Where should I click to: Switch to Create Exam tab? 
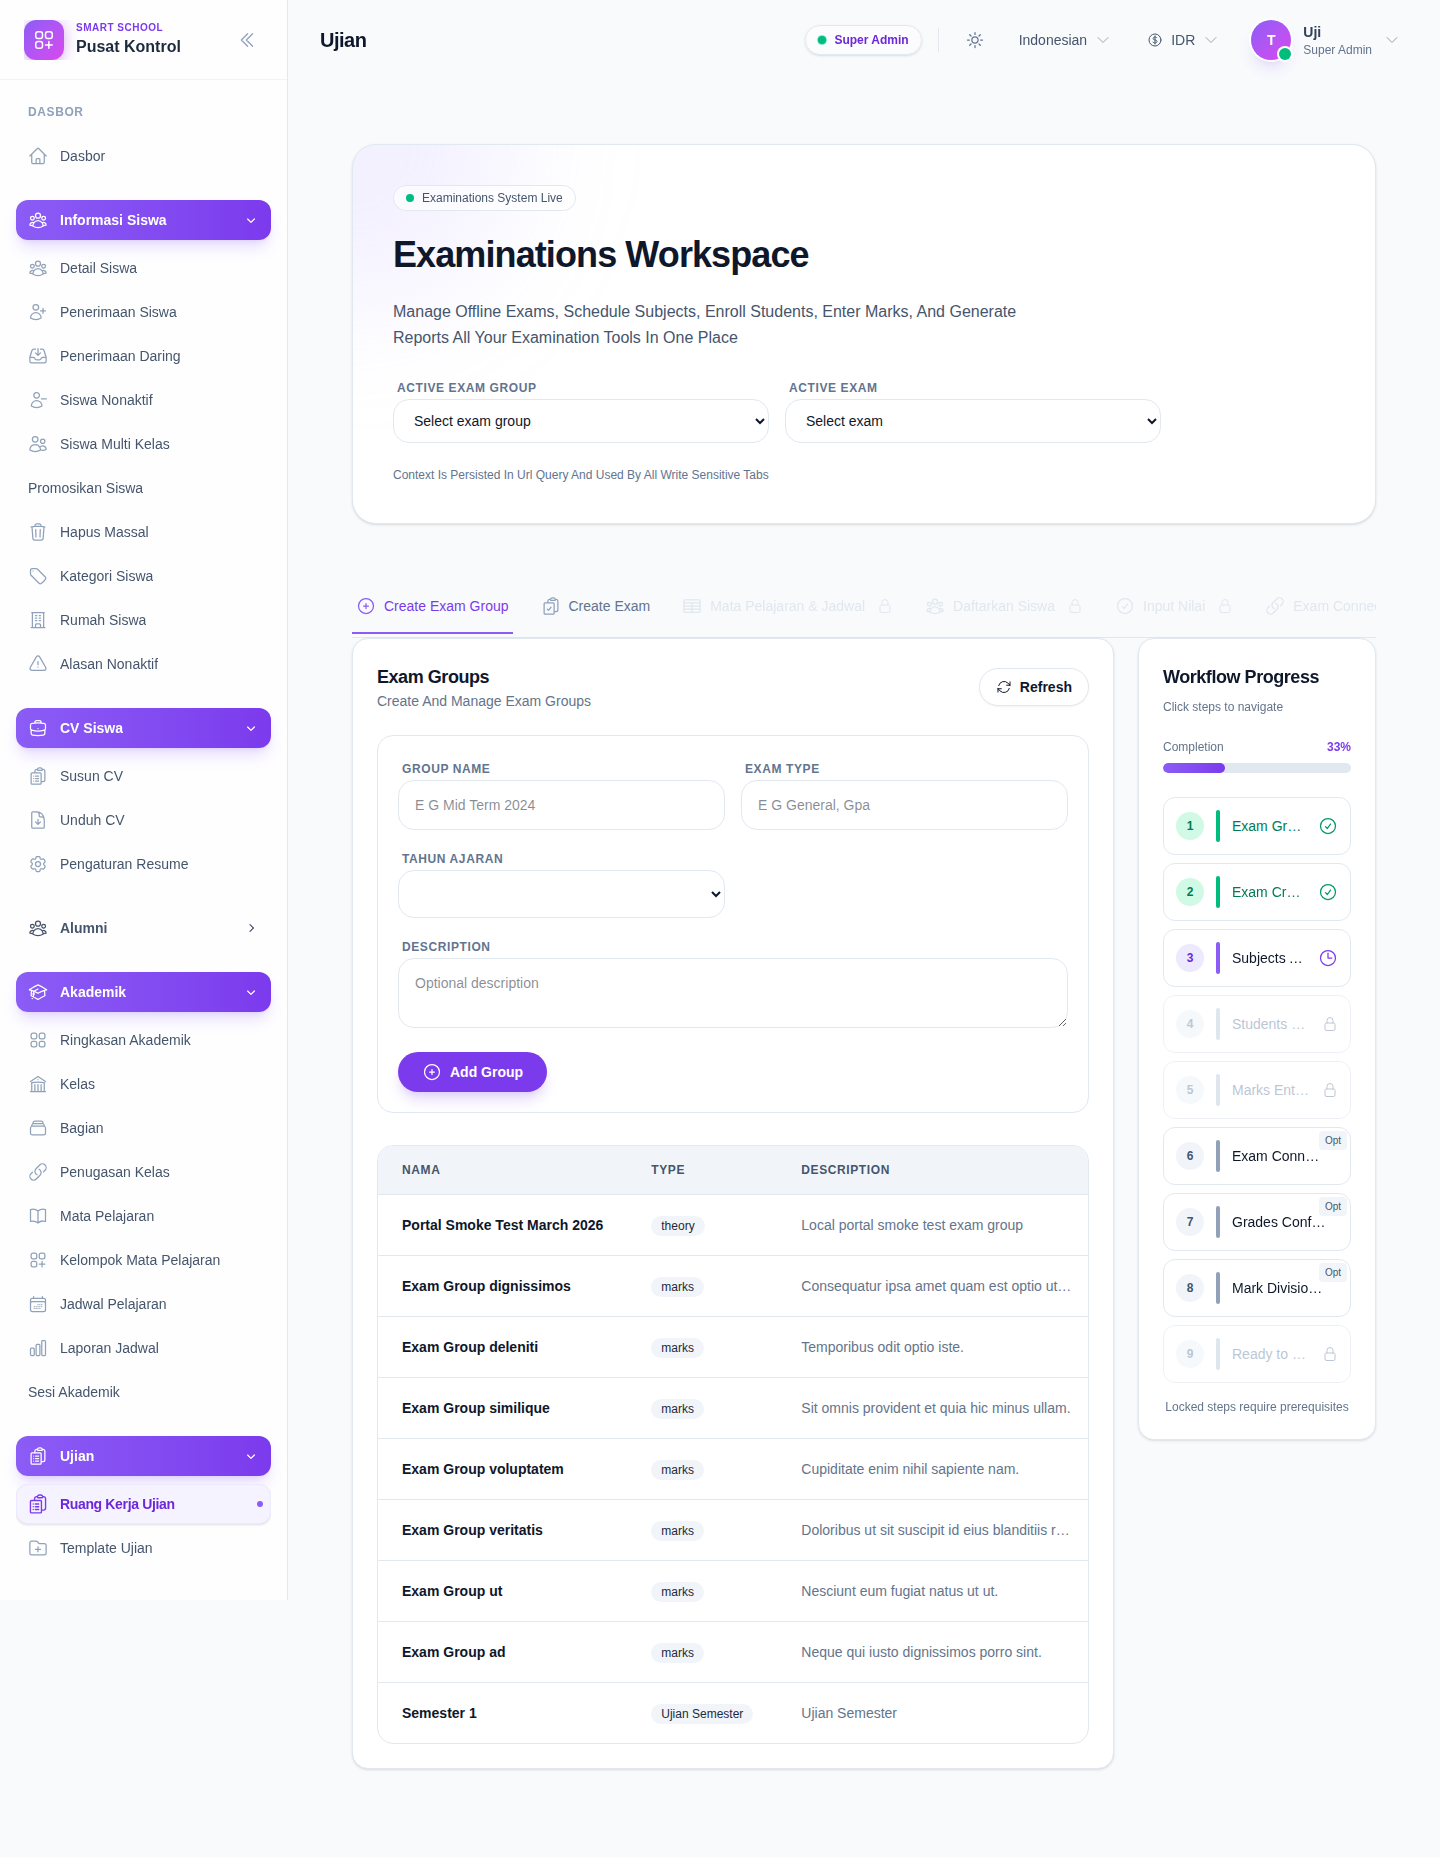click(596, 606)
